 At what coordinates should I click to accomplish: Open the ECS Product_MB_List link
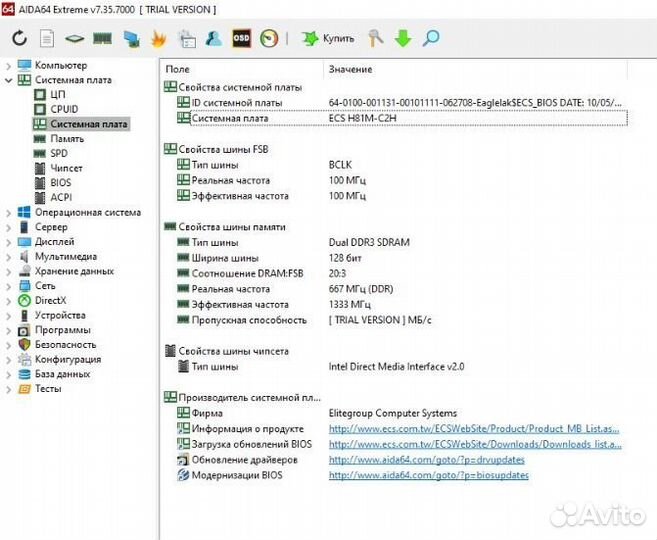(474, 429)
